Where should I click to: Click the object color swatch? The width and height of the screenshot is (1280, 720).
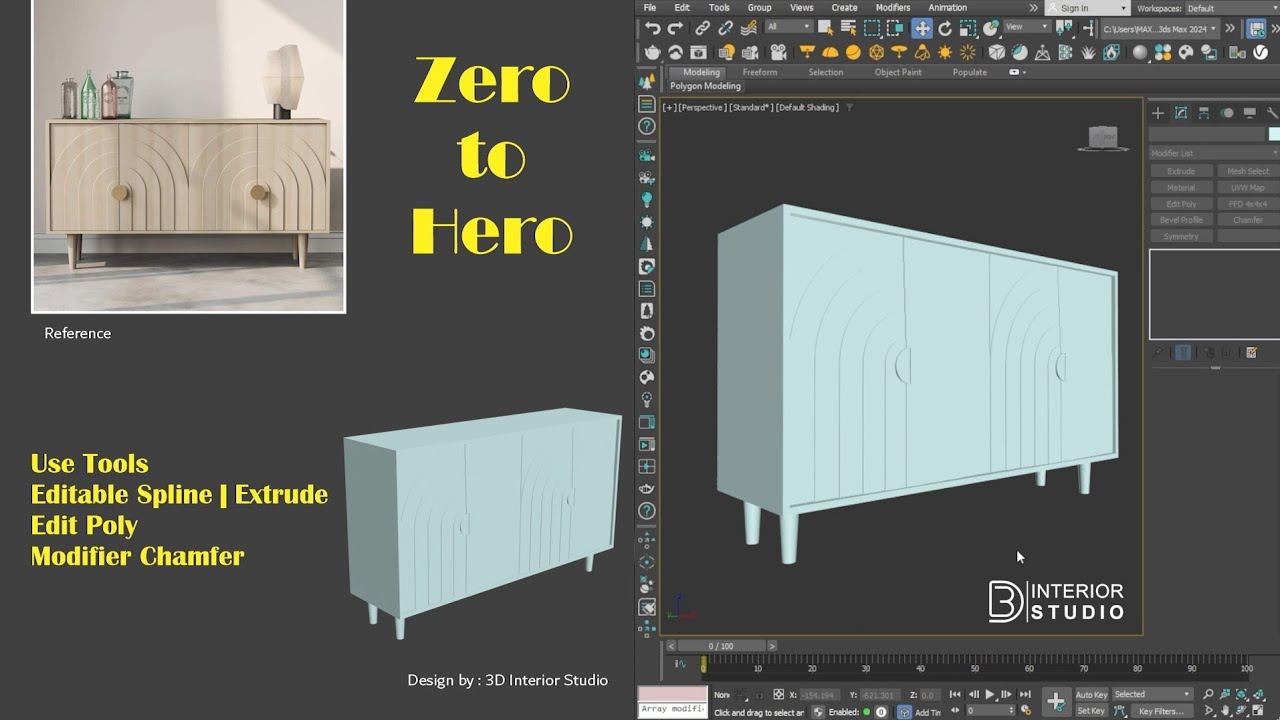(x=1275, y=134)
